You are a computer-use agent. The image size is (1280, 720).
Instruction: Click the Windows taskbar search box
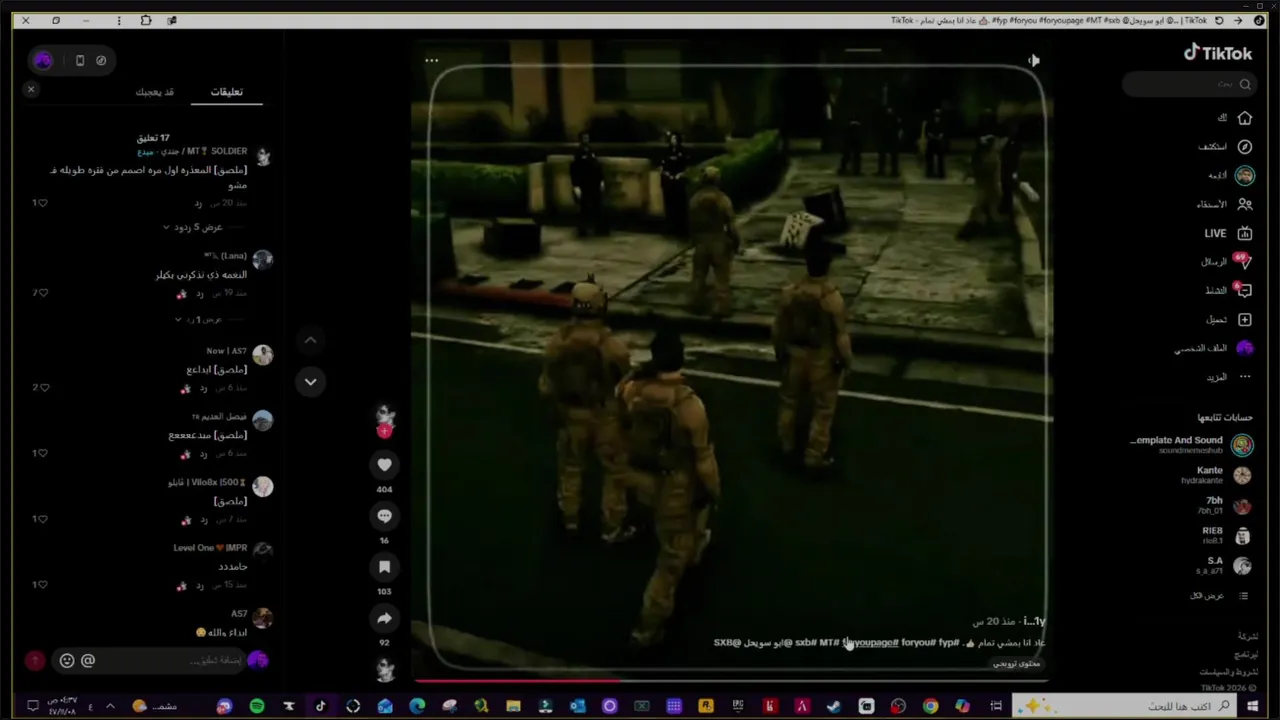1125,706
